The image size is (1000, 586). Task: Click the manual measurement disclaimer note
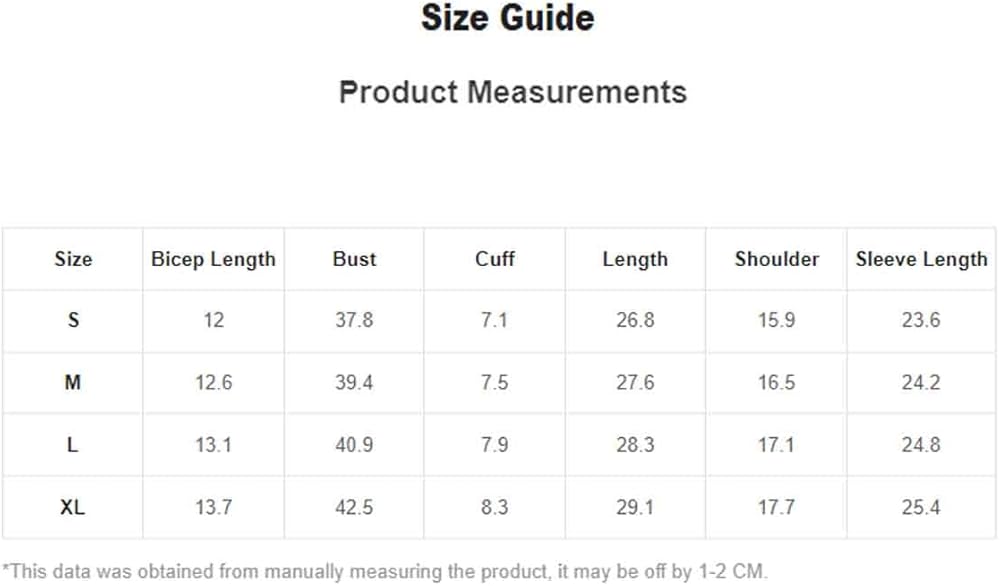tap(385, 571)
